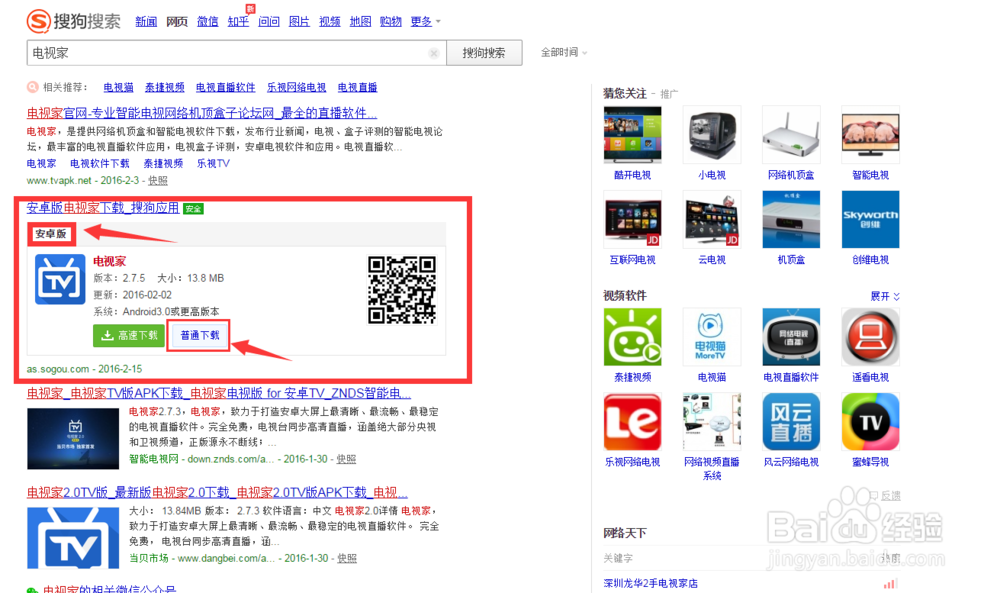This screenshot has width=1000, height=593.
Task: Open the 小电视 image
Action: [712, 135]
